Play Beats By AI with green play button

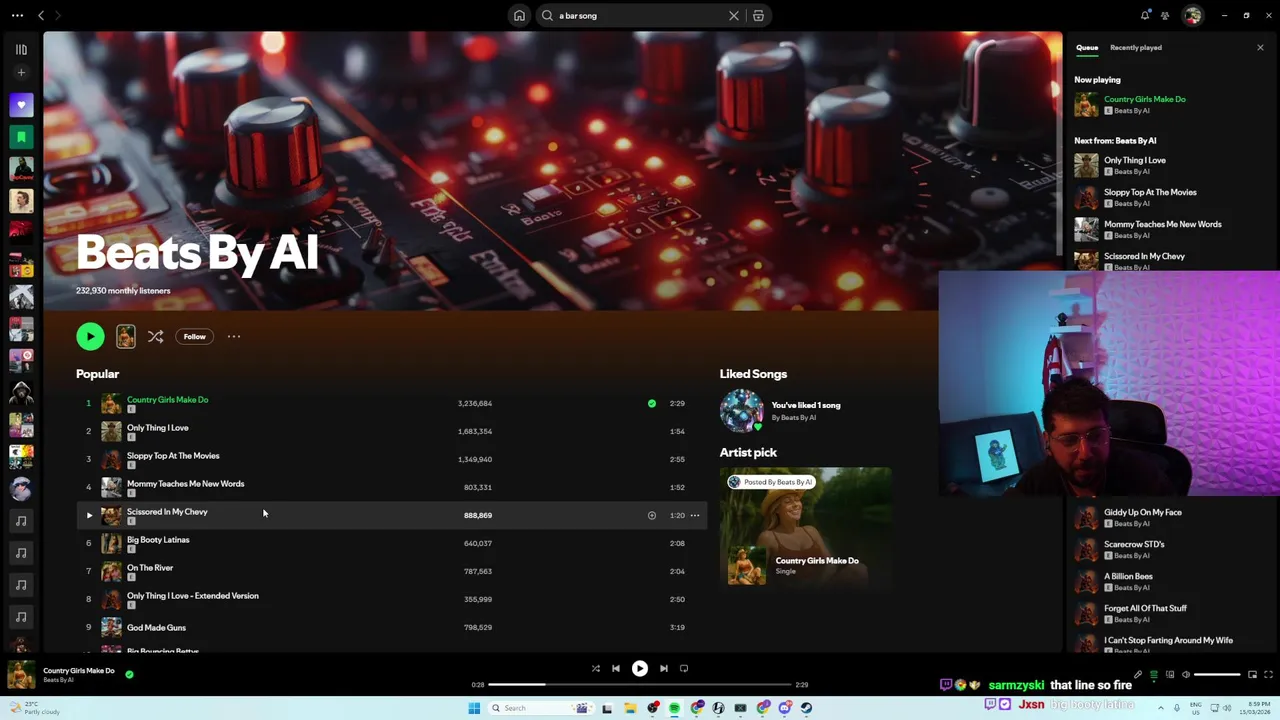pyautogui.click(x=90, y=337)
